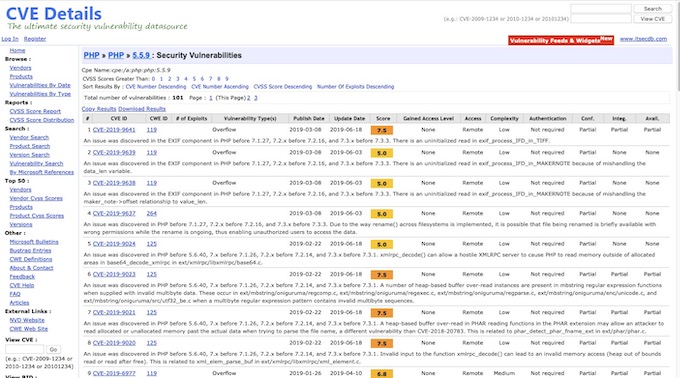680x378 pixels.
Task: Open the CVSS Score Report
Action: 35,111
